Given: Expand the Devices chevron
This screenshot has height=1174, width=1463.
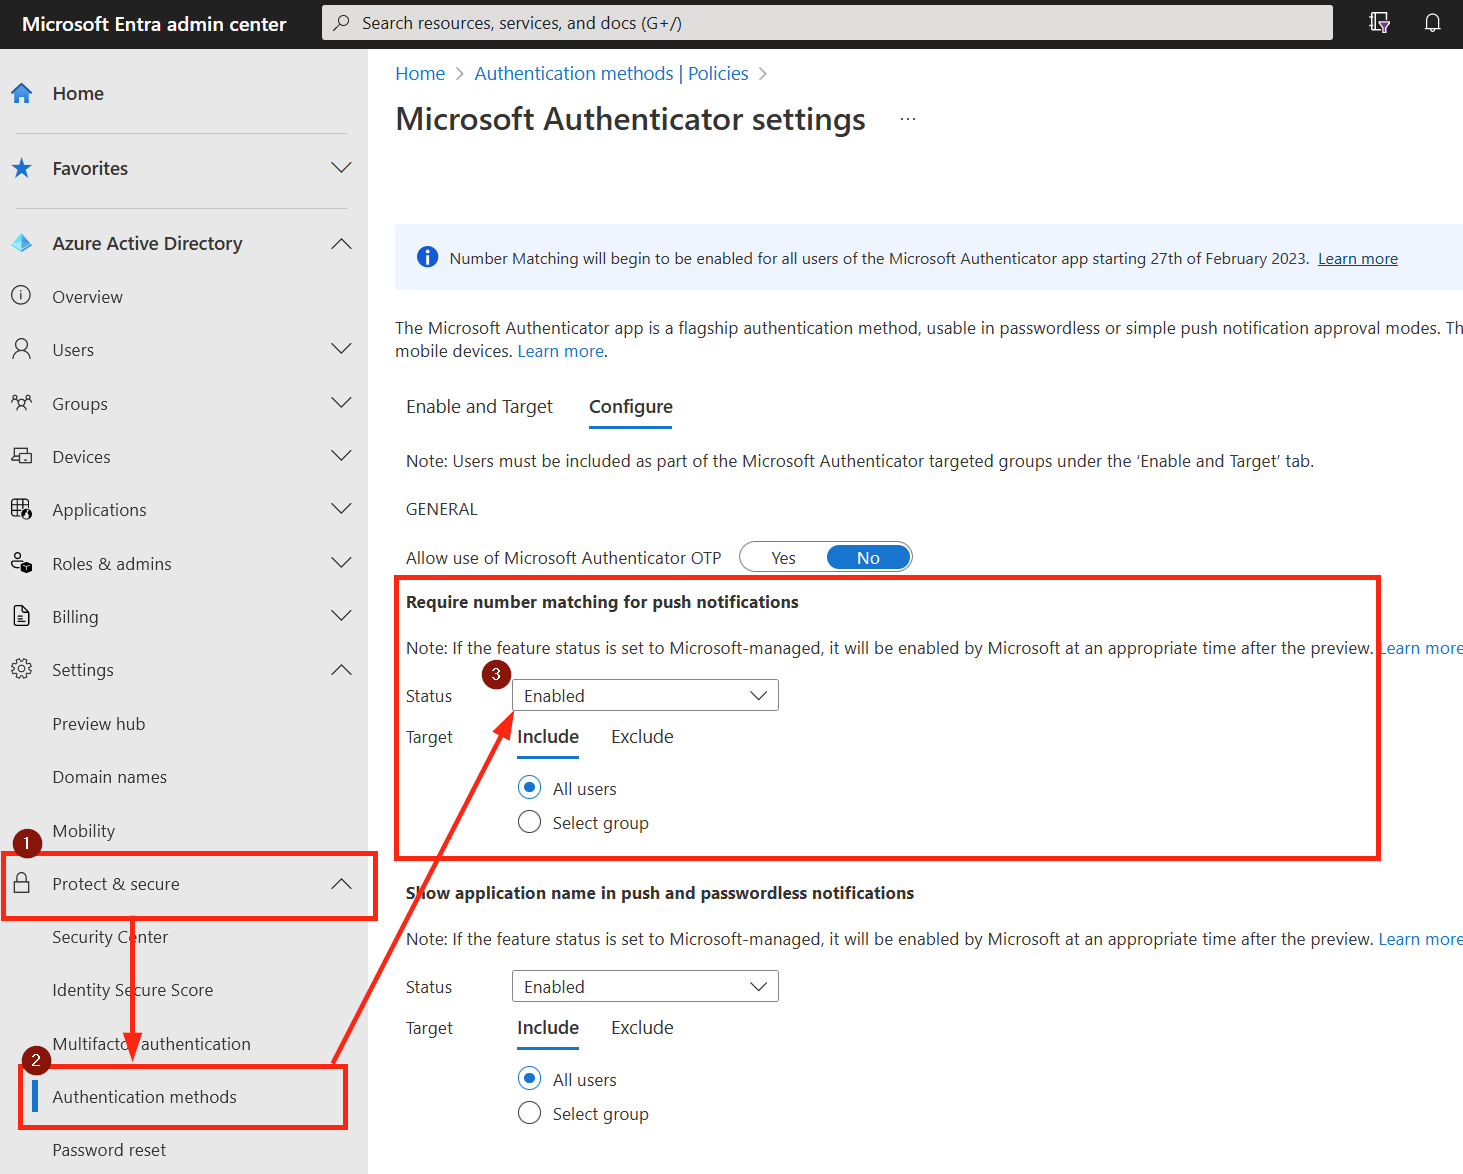Looking at the screenshot, I should pos(341,456).
